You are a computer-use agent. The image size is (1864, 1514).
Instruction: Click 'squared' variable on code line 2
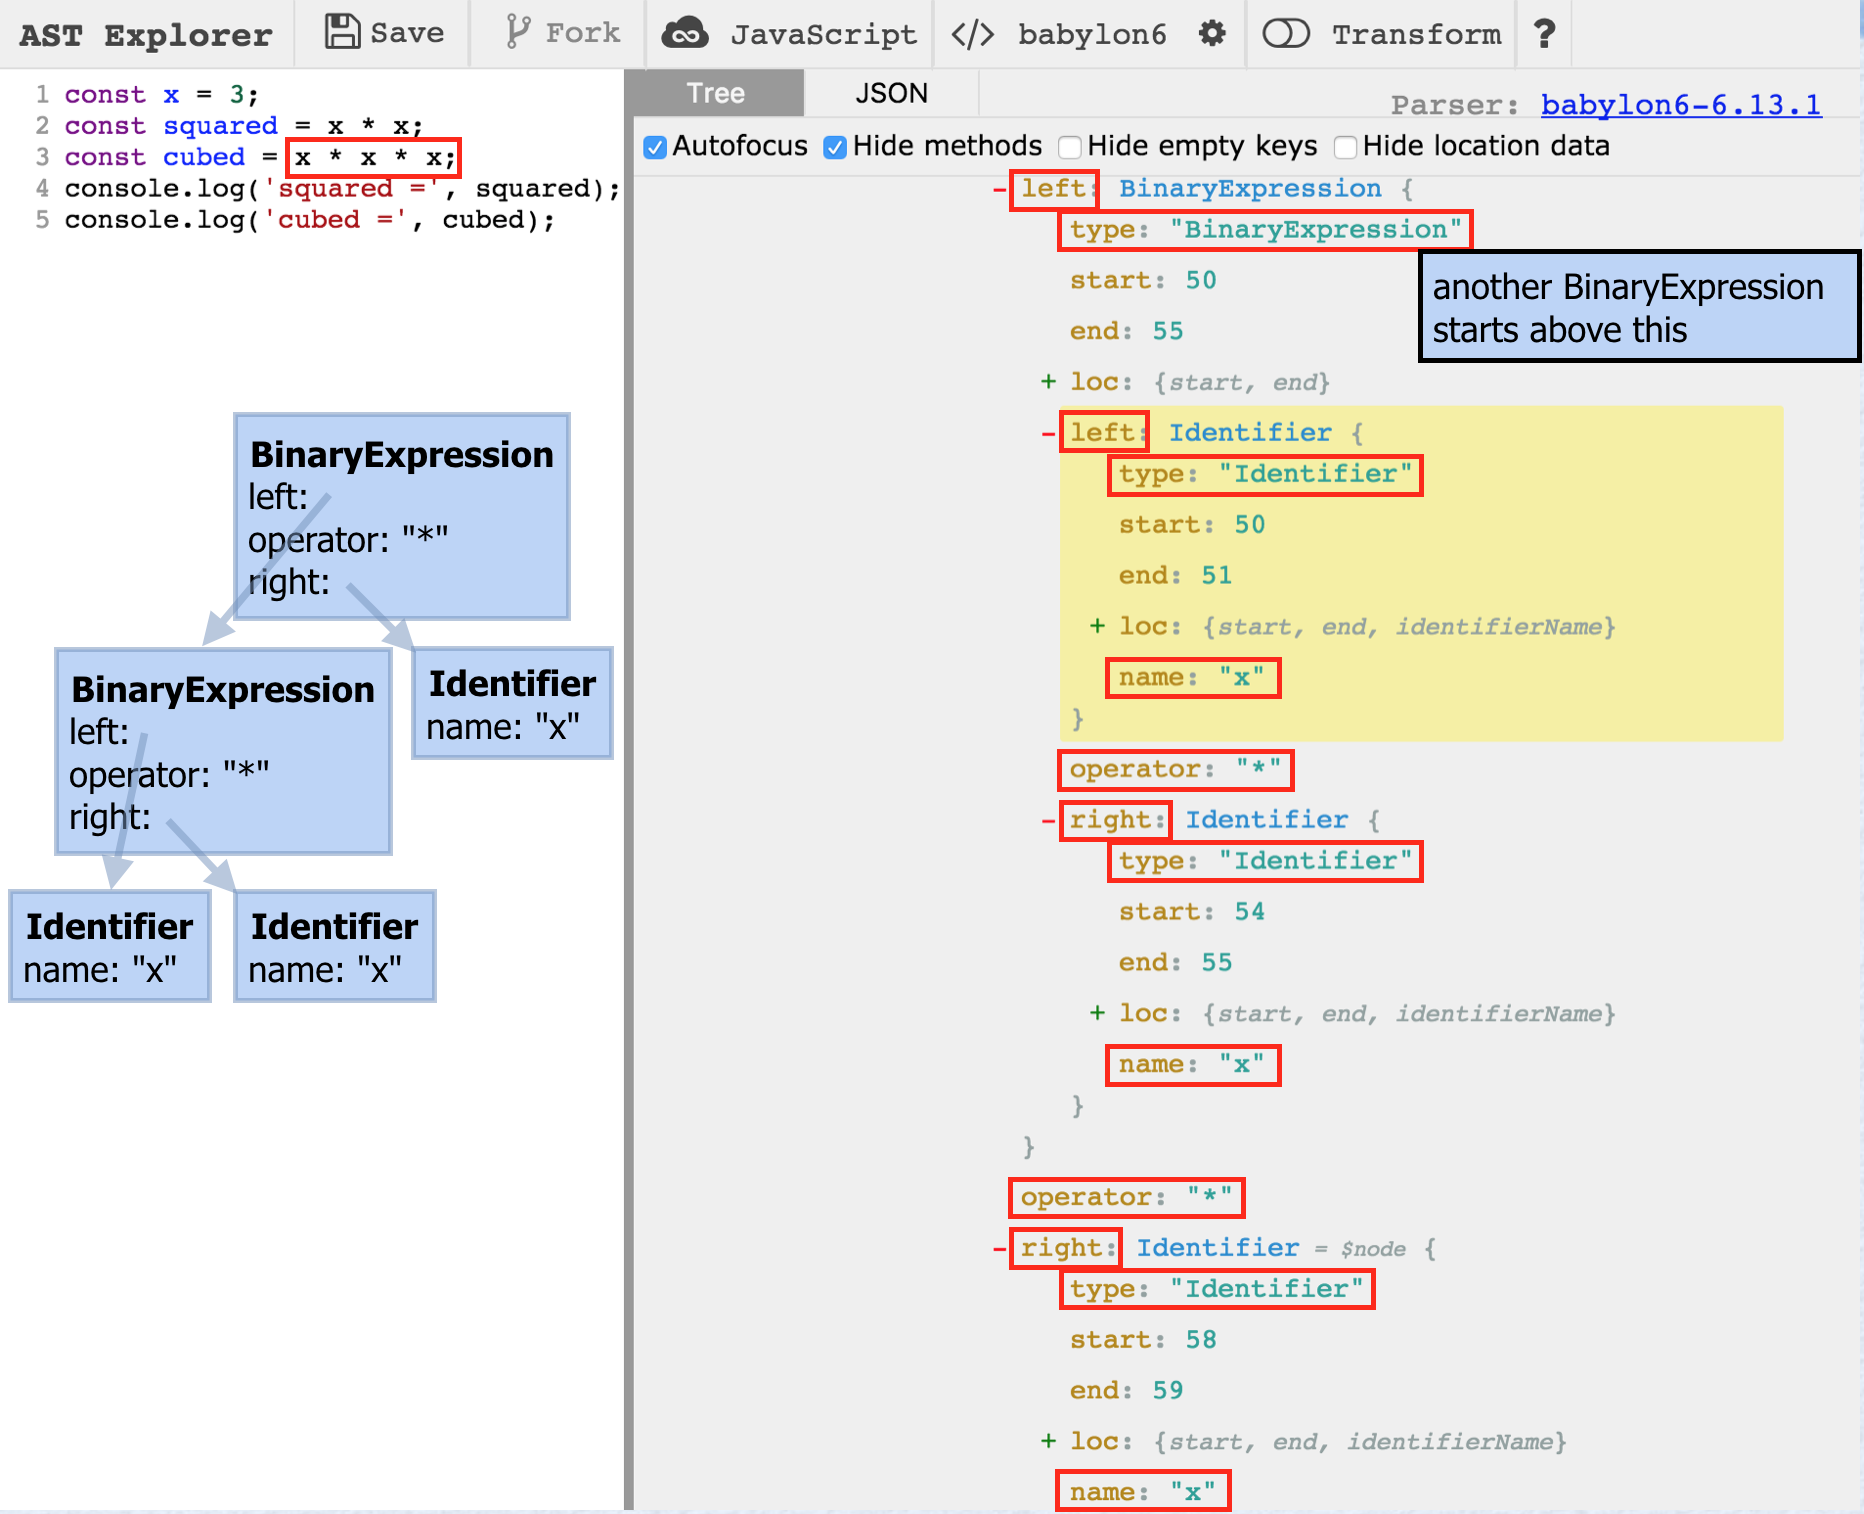coord(220,126)
